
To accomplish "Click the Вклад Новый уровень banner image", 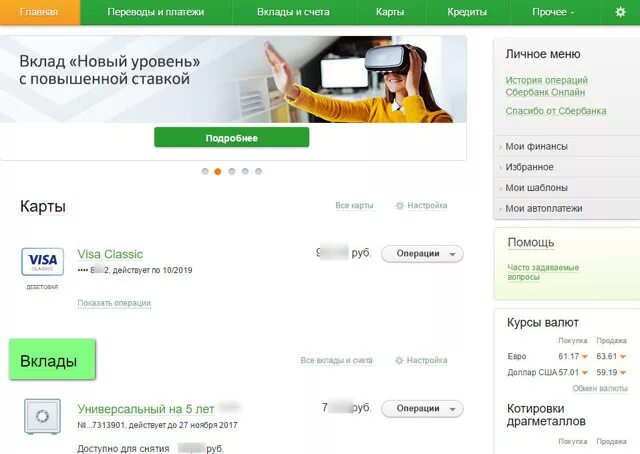I will (x=233, y=79).
